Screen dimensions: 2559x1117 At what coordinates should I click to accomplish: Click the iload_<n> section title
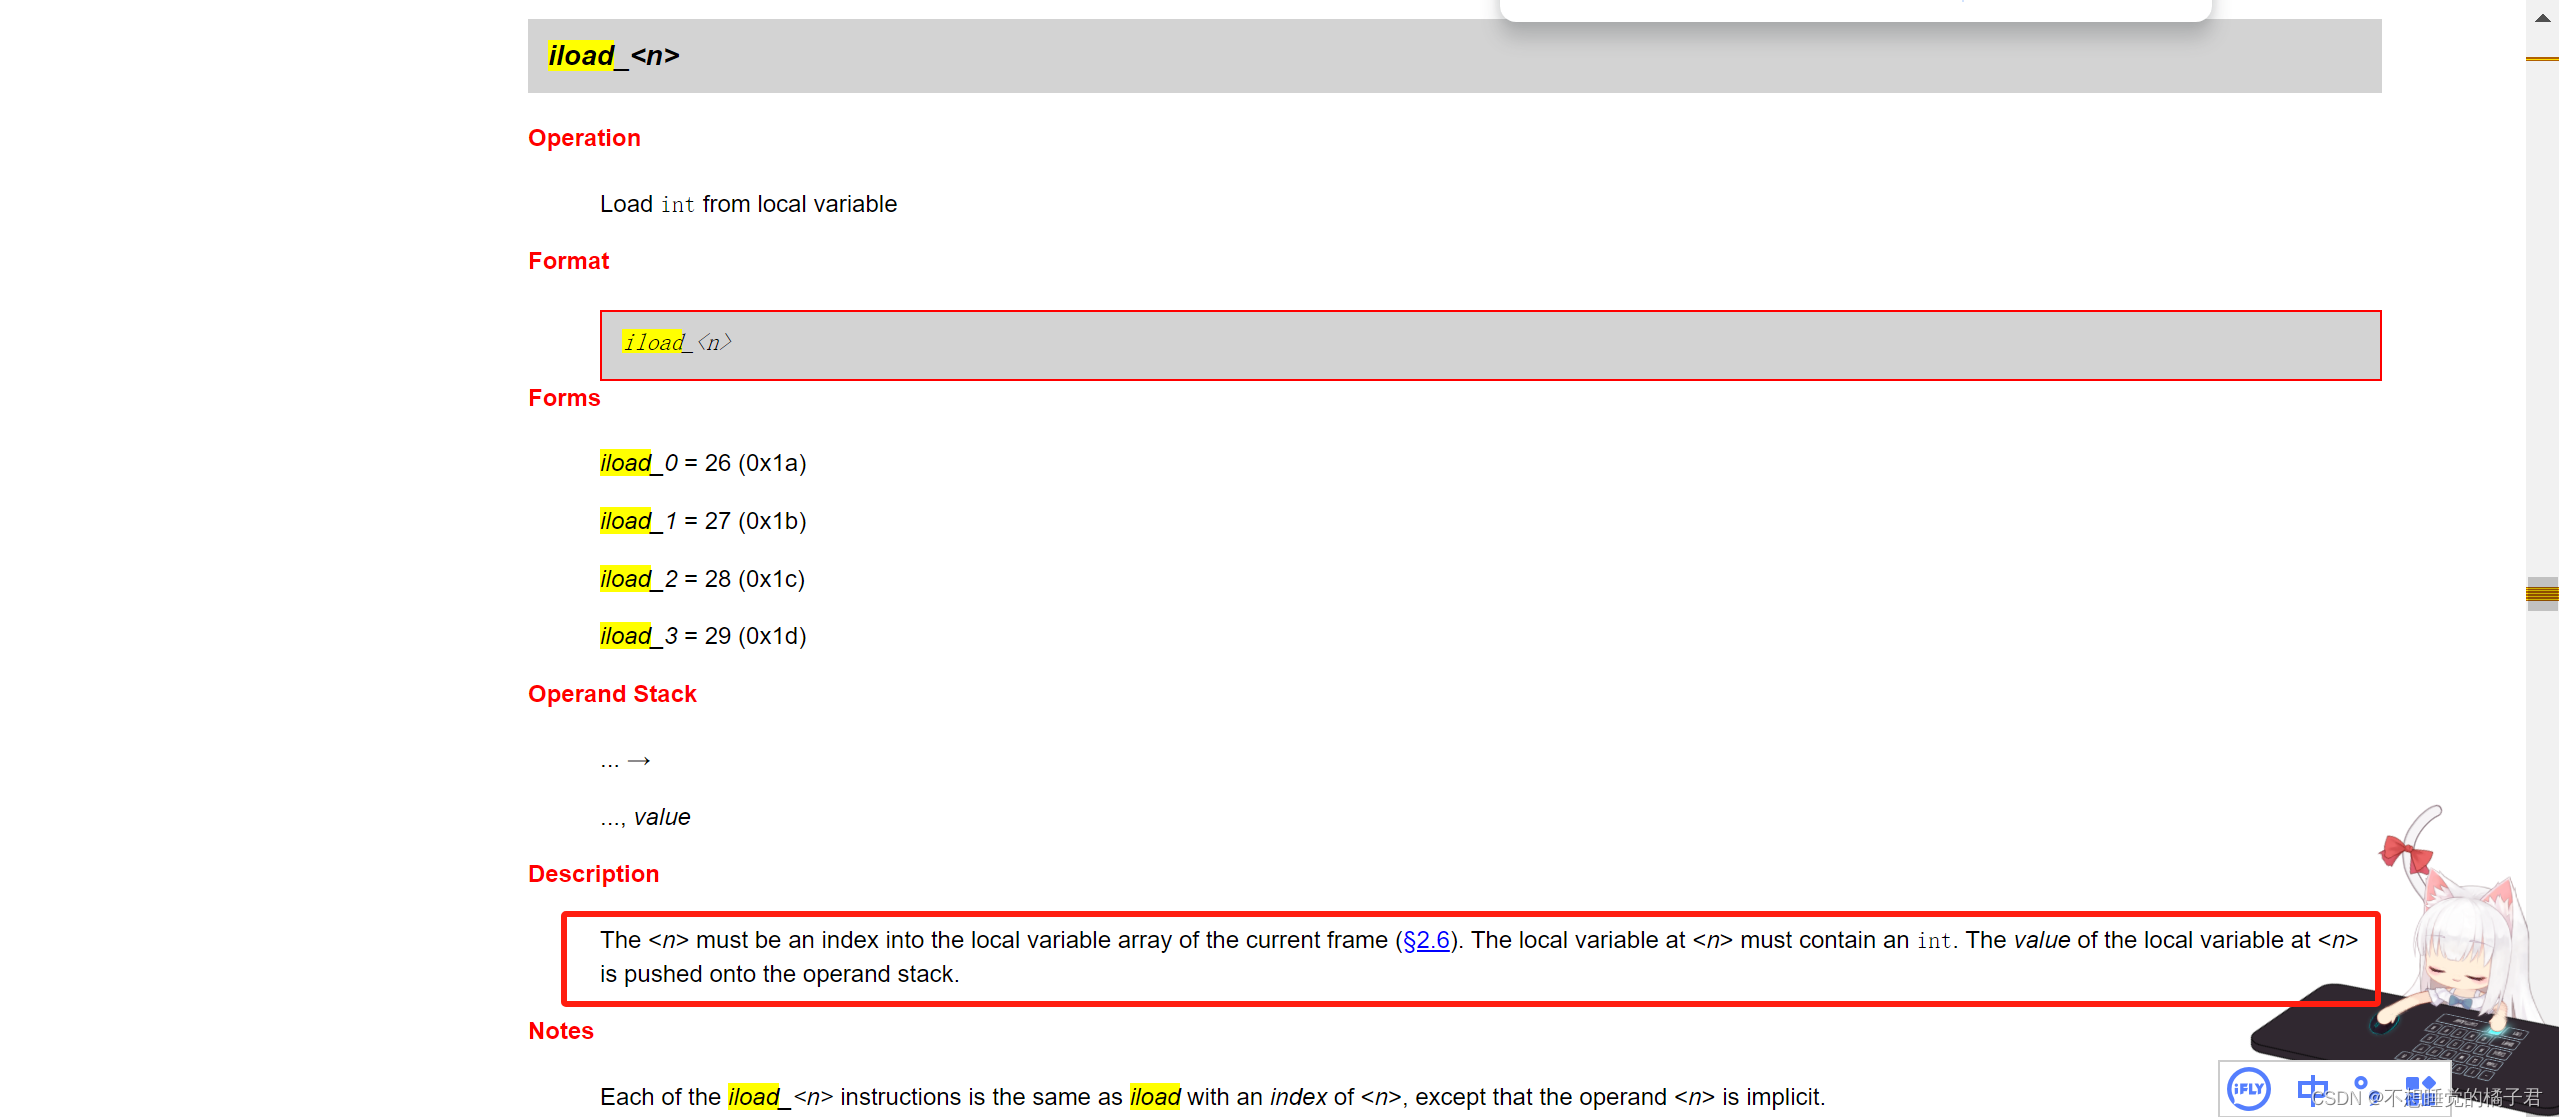613,56
